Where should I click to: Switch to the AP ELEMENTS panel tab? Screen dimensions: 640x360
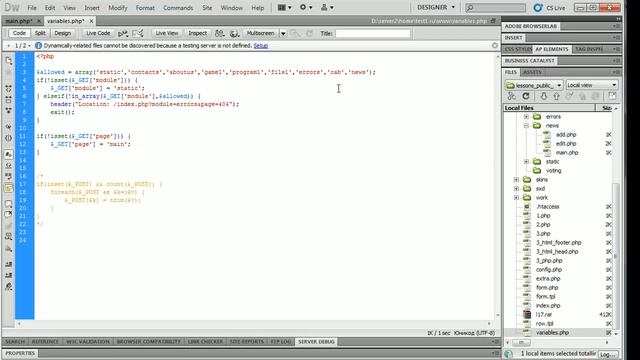tap(551, 49)
